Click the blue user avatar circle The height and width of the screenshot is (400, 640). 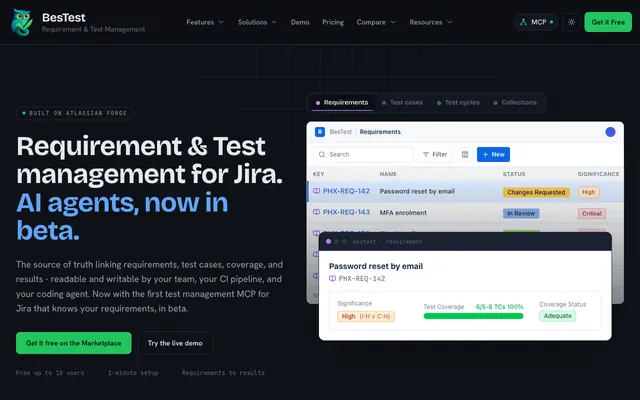(610, 132)
